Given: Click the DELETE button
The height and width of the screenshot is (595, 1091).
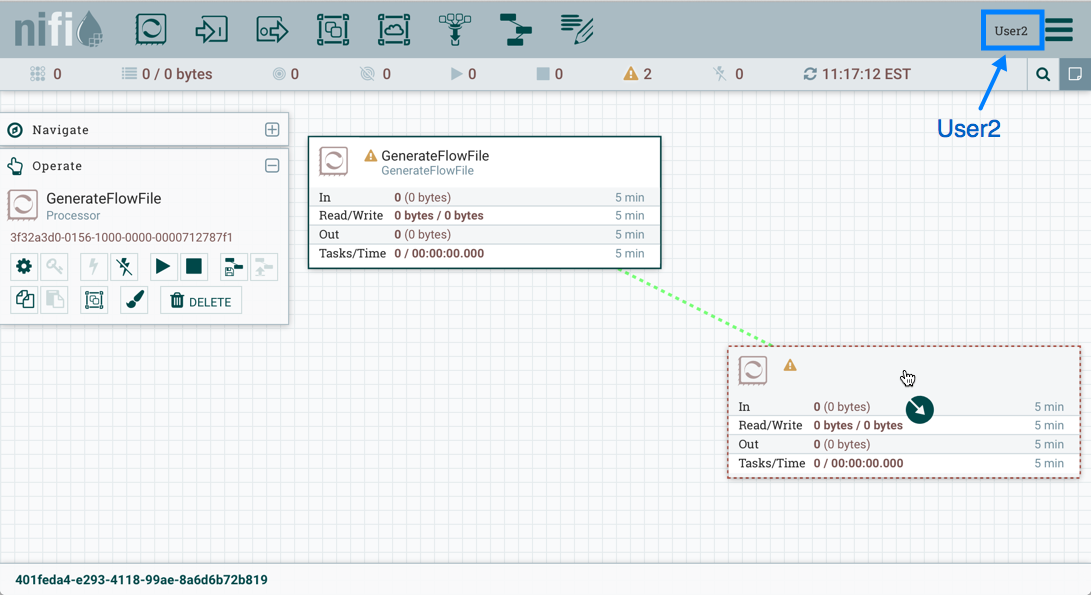Looking at the screenshot, I should pos(201,301).
